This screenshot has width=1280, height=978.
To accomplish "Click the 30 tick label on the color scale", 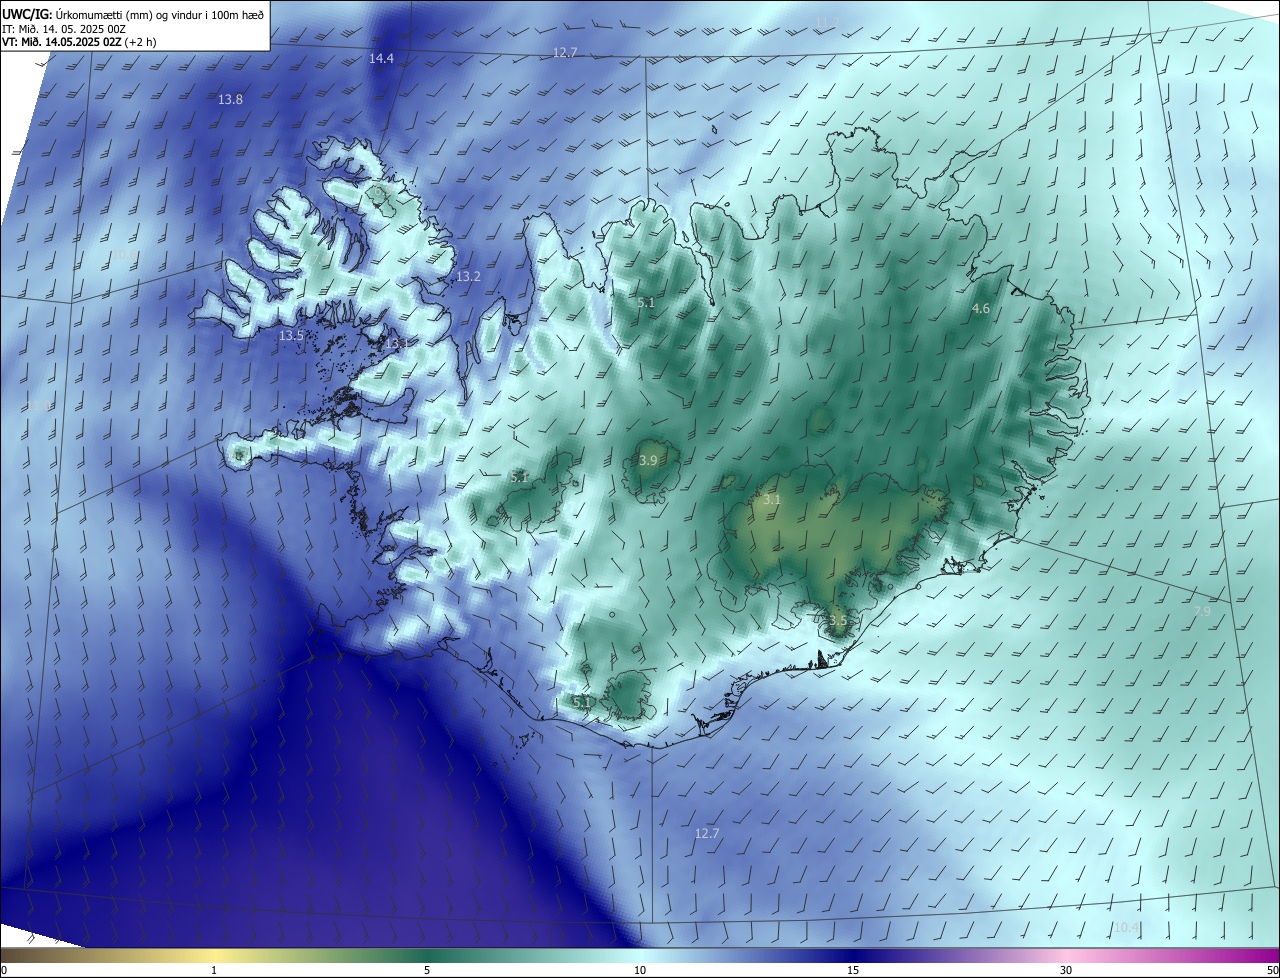I will pos(1066,971).
